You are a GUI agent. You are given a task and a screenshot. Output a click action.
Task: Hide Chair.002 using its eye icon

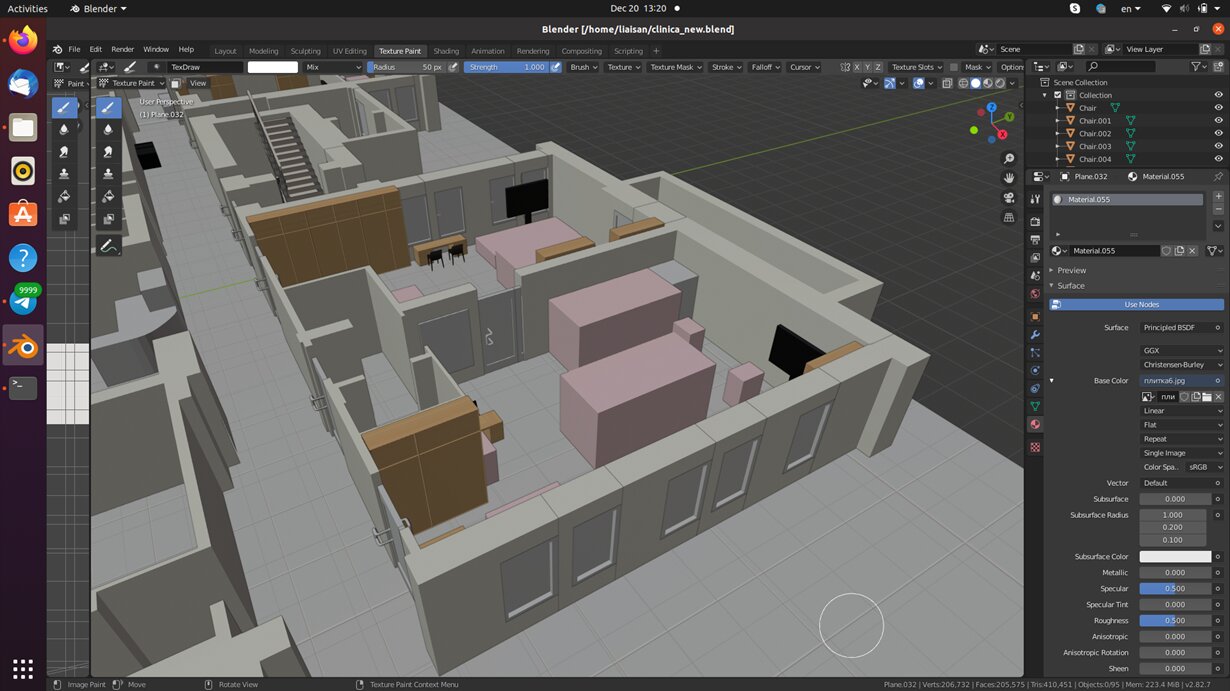[1218, 133]
